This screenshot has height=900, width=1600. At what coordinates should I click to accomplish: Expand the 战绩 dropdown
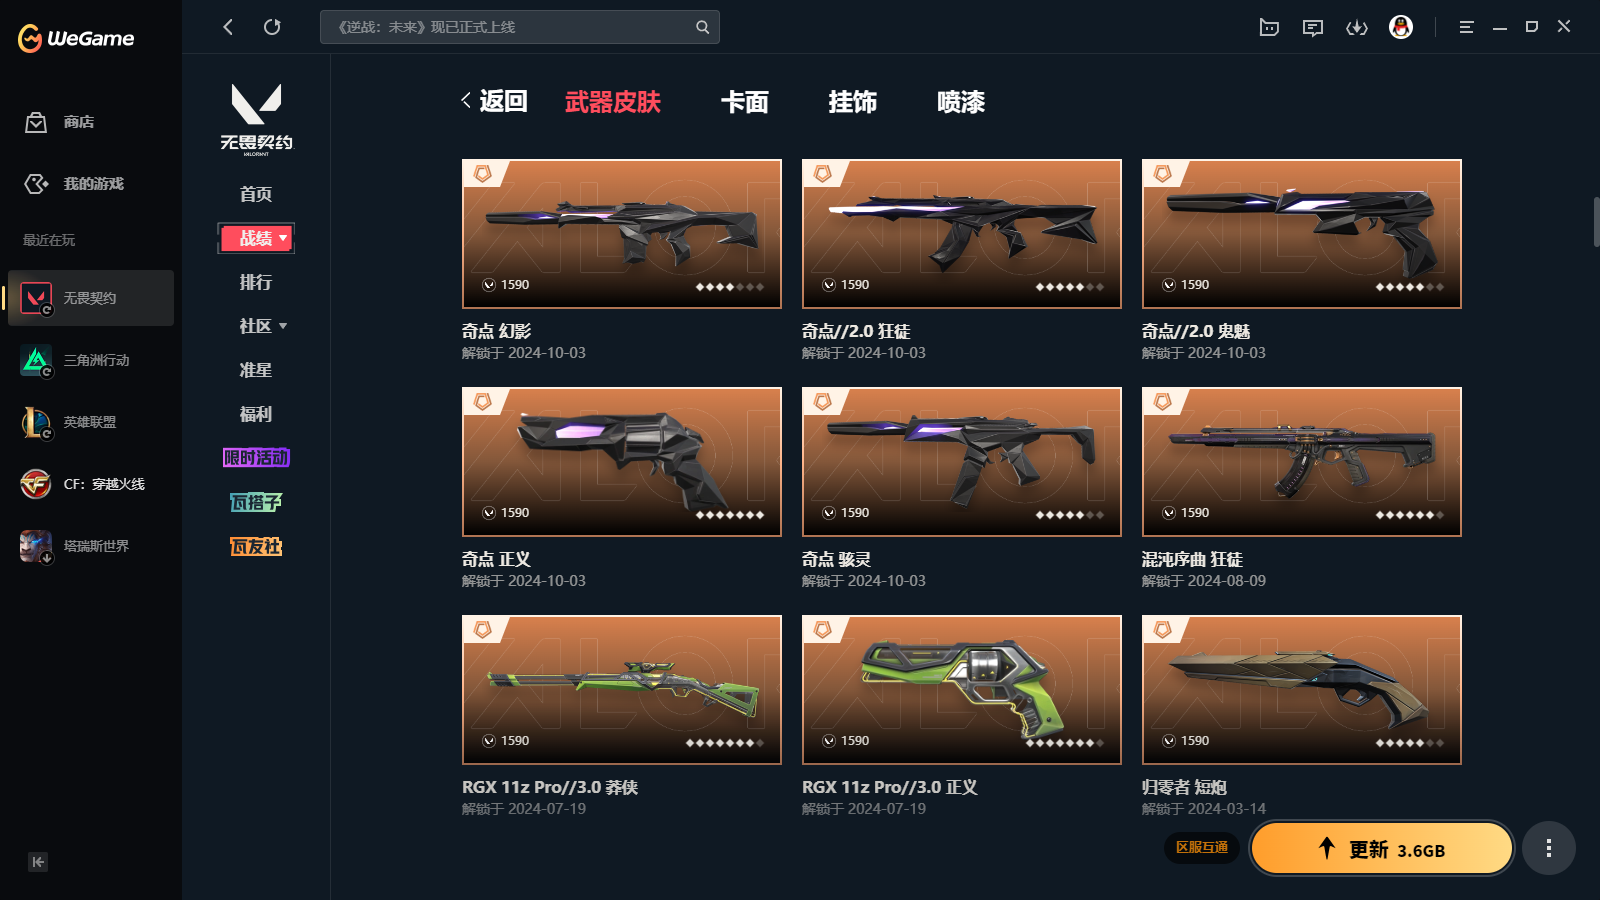click(x=256, y=238)
